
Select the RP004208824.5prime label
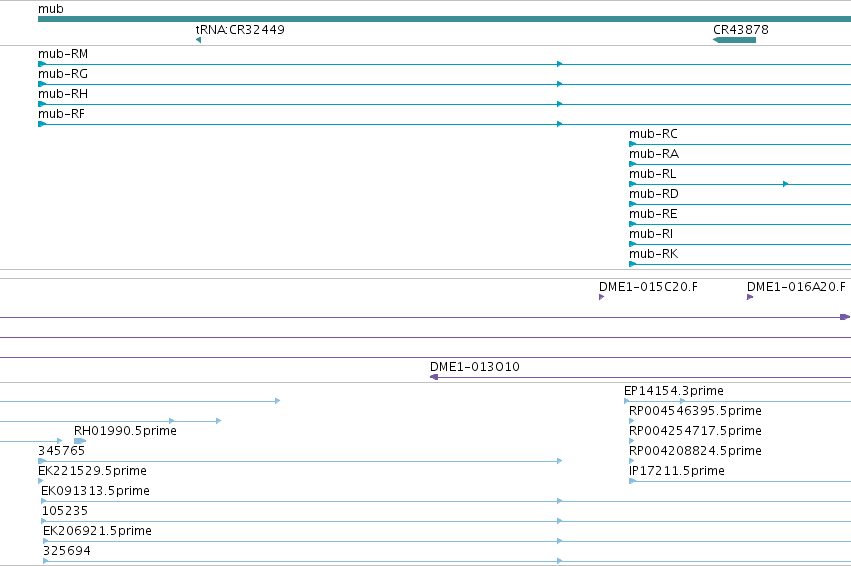click(x=695, y=451)
